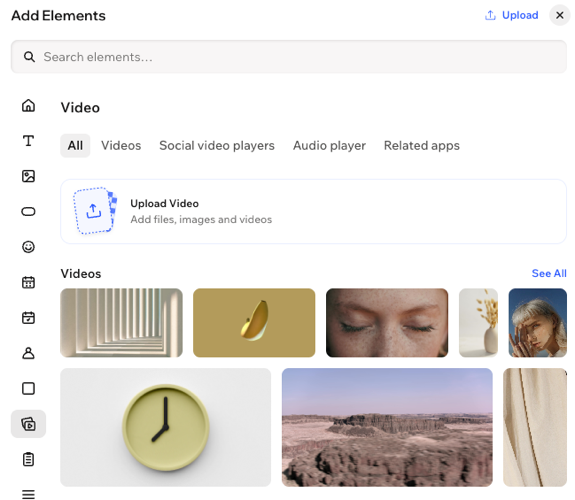Close the Add Elements panel

(560, 15)
